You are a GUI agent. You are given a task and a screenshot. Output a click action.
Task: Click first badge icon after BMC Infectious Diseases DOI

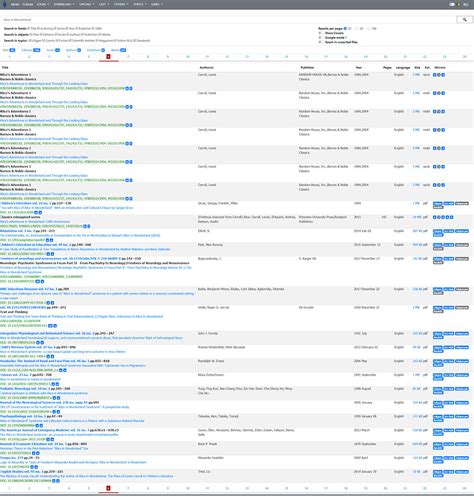click(48, 303)
